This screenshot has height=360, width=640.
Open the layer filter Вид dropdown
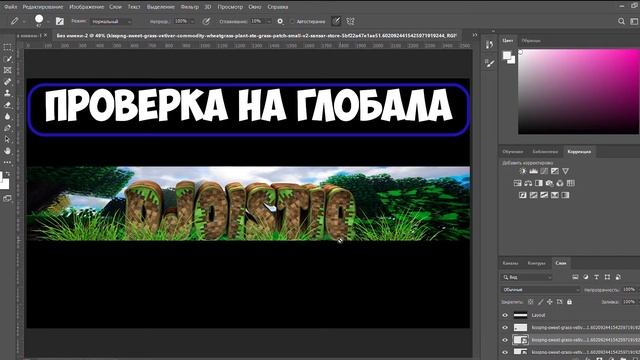527,277
